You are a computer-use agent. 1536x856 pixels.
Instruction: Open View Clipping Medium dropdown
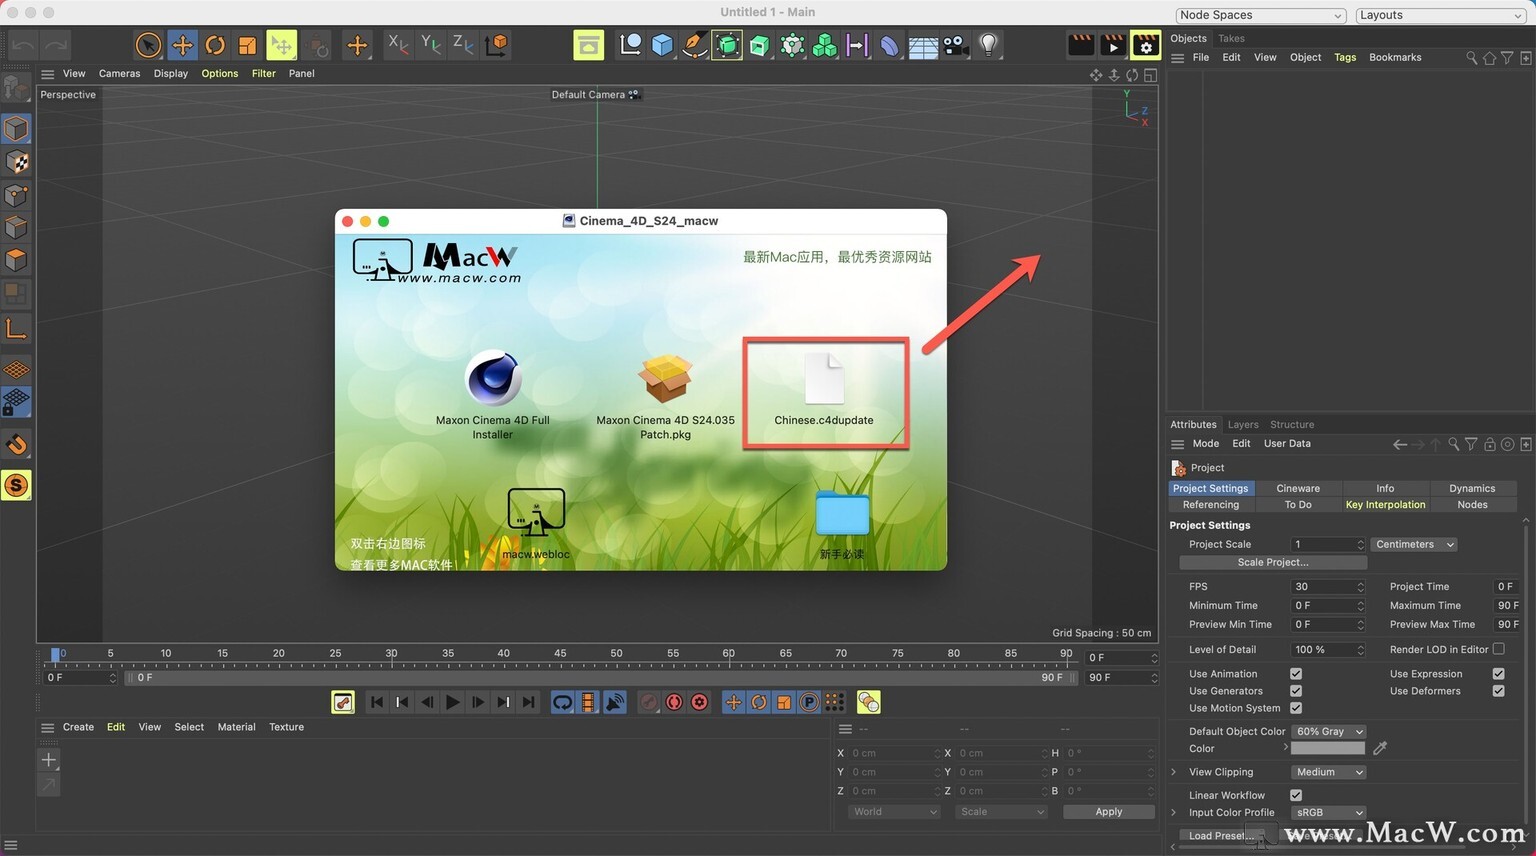click(x=1329, y=772)
